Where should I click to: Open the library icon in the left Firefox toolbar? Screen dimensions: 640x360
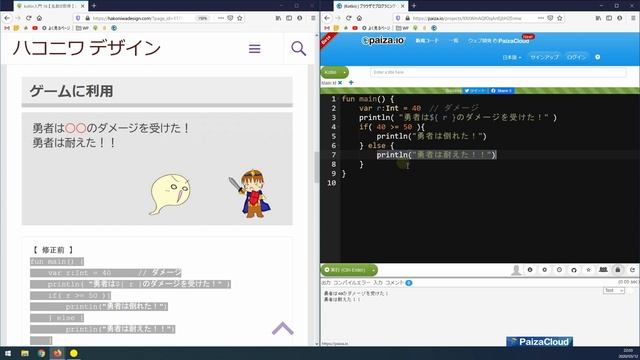pos(278,18)
